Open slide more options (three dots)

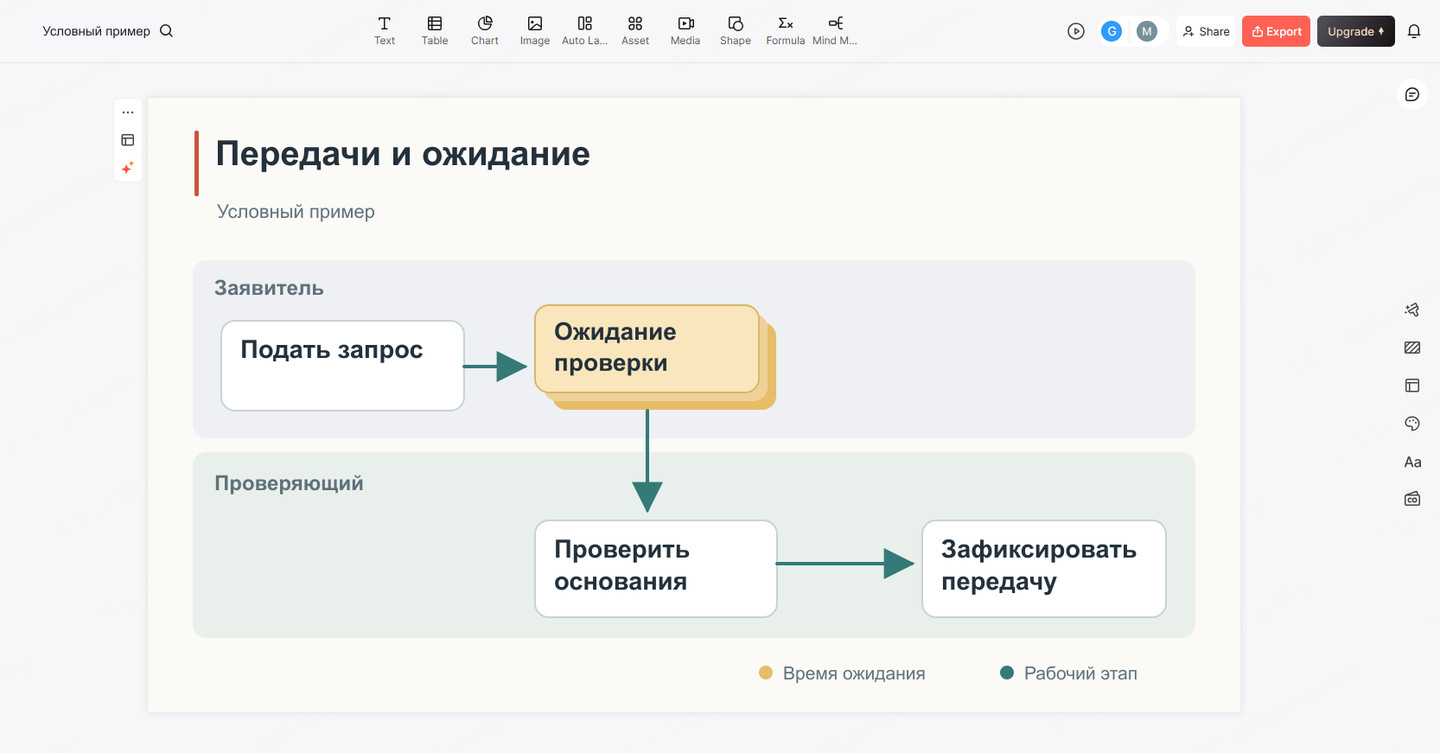(128, 113)
